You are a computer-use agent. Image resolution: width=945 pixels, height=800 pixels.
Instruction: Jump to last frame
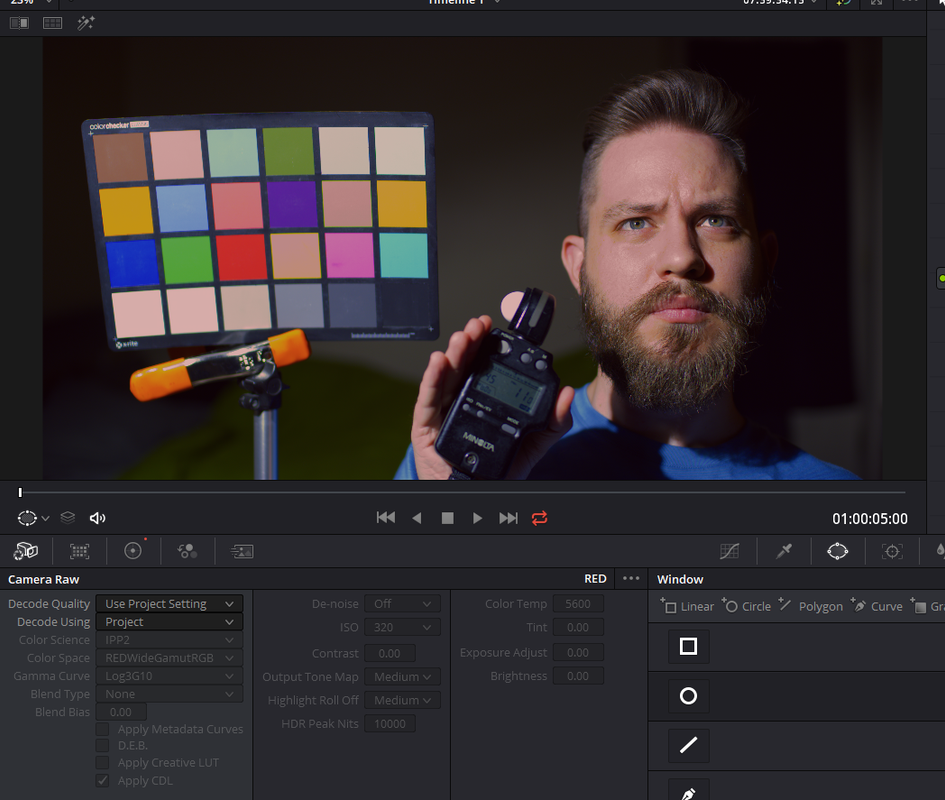[508, 518]
